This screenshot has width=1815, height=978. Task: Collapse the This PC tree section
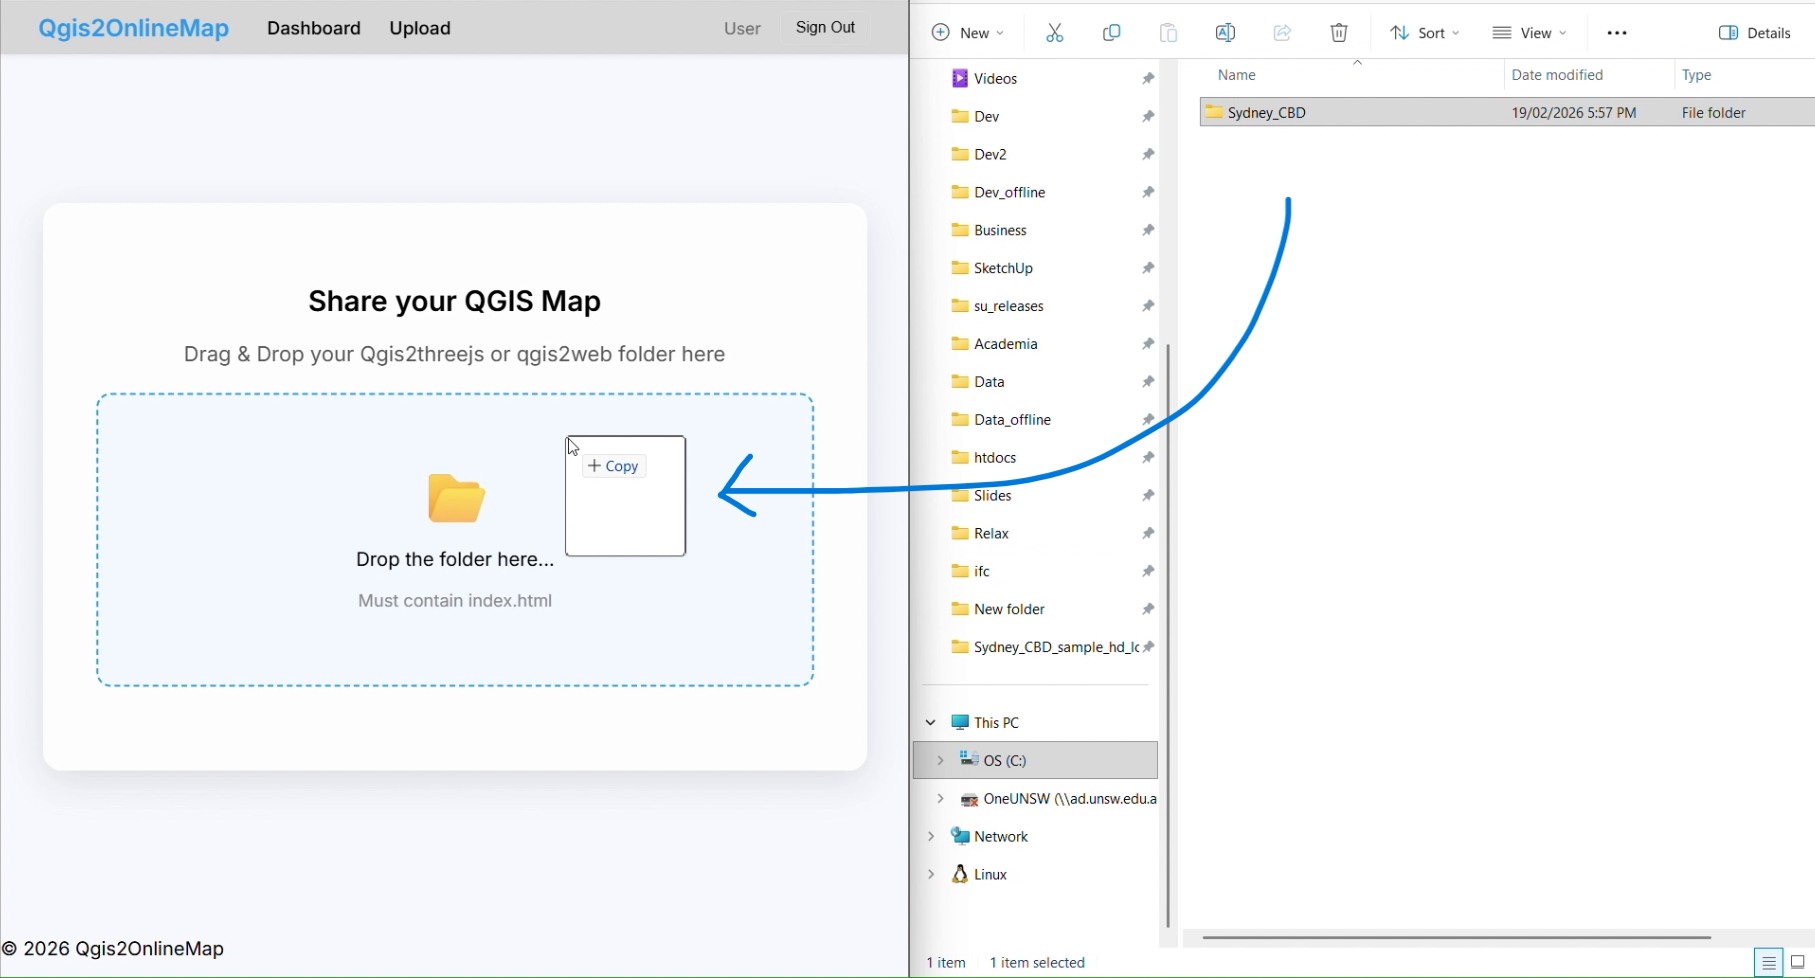click(x=930, y=722)
